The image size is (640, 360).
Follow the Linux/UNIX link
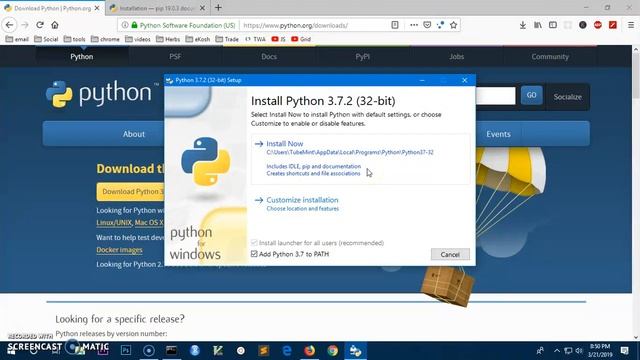[x=114, y=223]
